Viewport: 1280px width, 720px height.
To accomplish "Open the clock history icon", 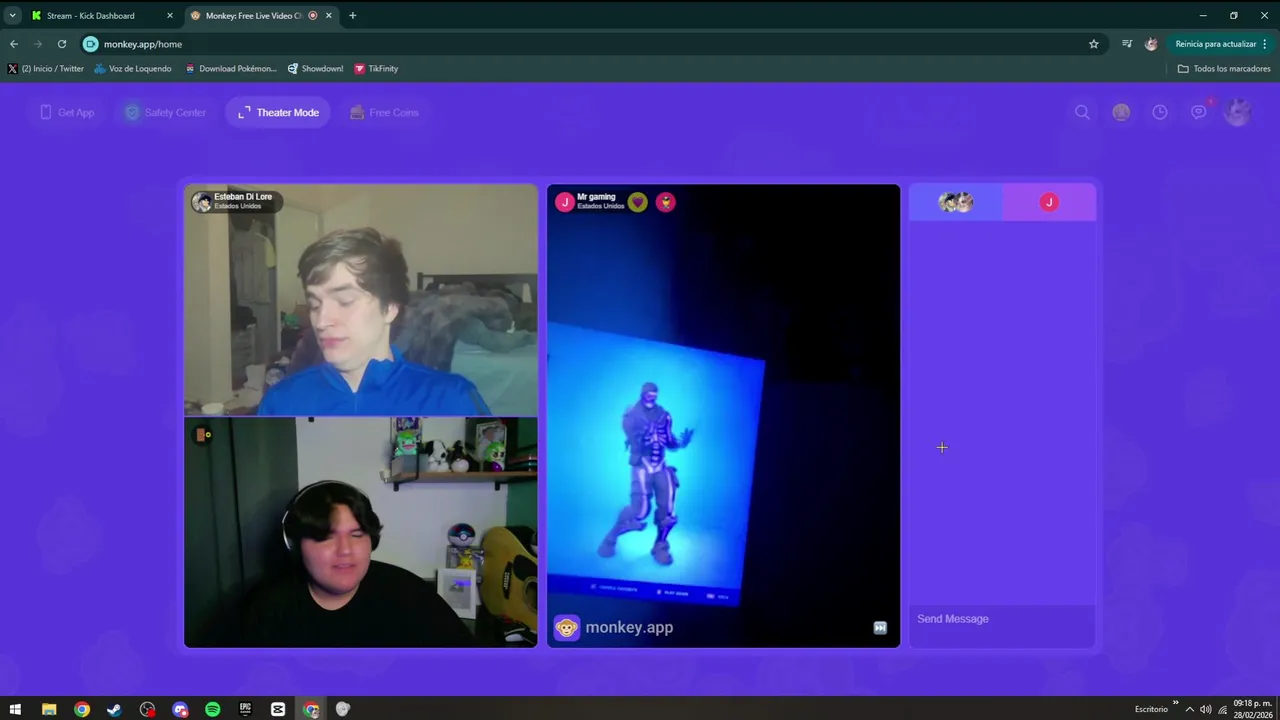I will [1160, 112].
